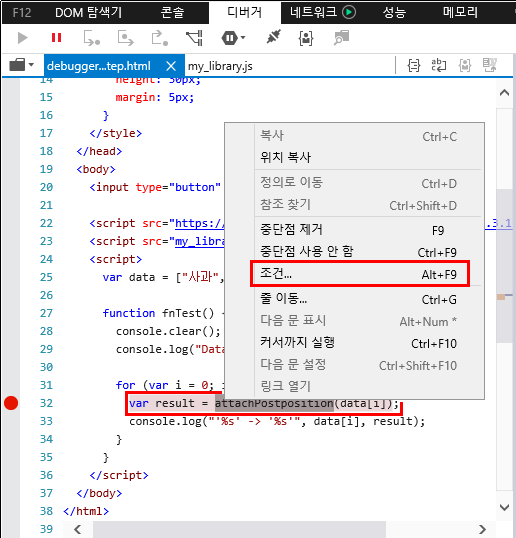Click the Continue (play) debugger button
Screen dimensions: 516x538
[22, 38]
